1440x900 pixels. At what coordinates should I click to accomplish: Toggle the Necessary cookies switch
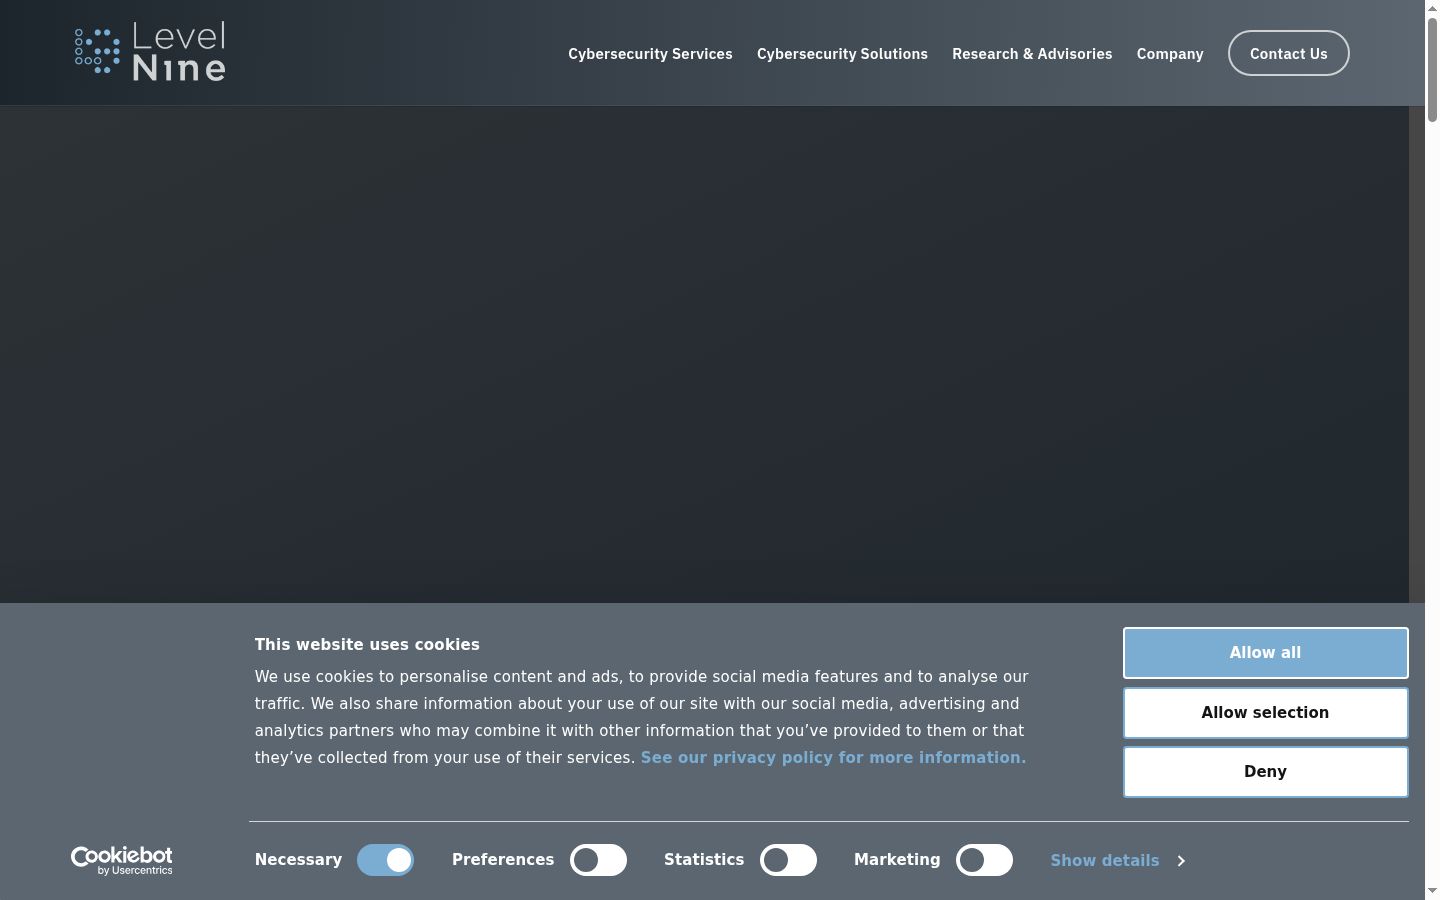385,860
